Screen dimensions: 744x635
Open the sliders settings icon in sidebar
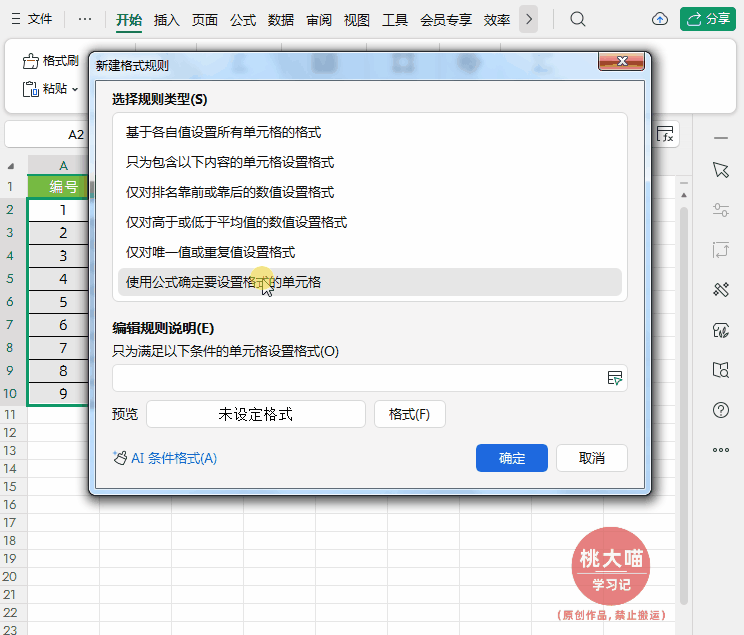pyautogui.click(x=721, y=210)
